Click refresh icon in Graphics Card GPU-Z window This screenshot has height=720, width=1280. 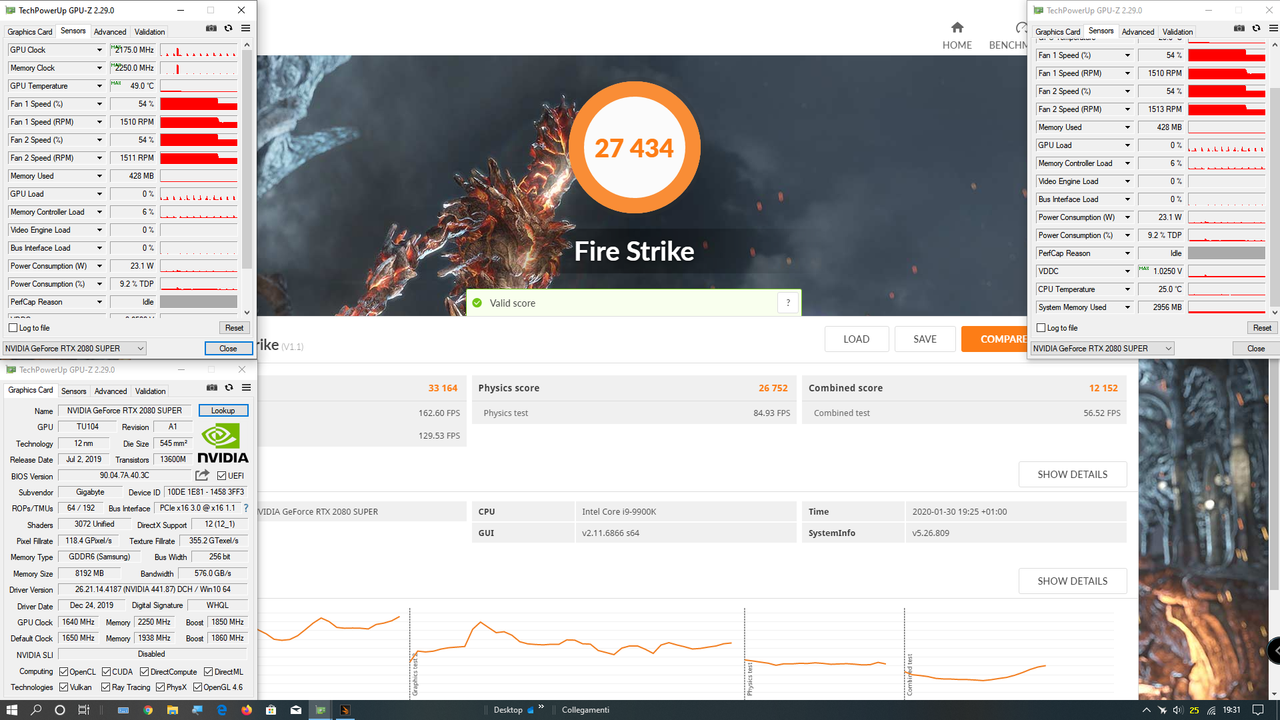pos(228,388)
